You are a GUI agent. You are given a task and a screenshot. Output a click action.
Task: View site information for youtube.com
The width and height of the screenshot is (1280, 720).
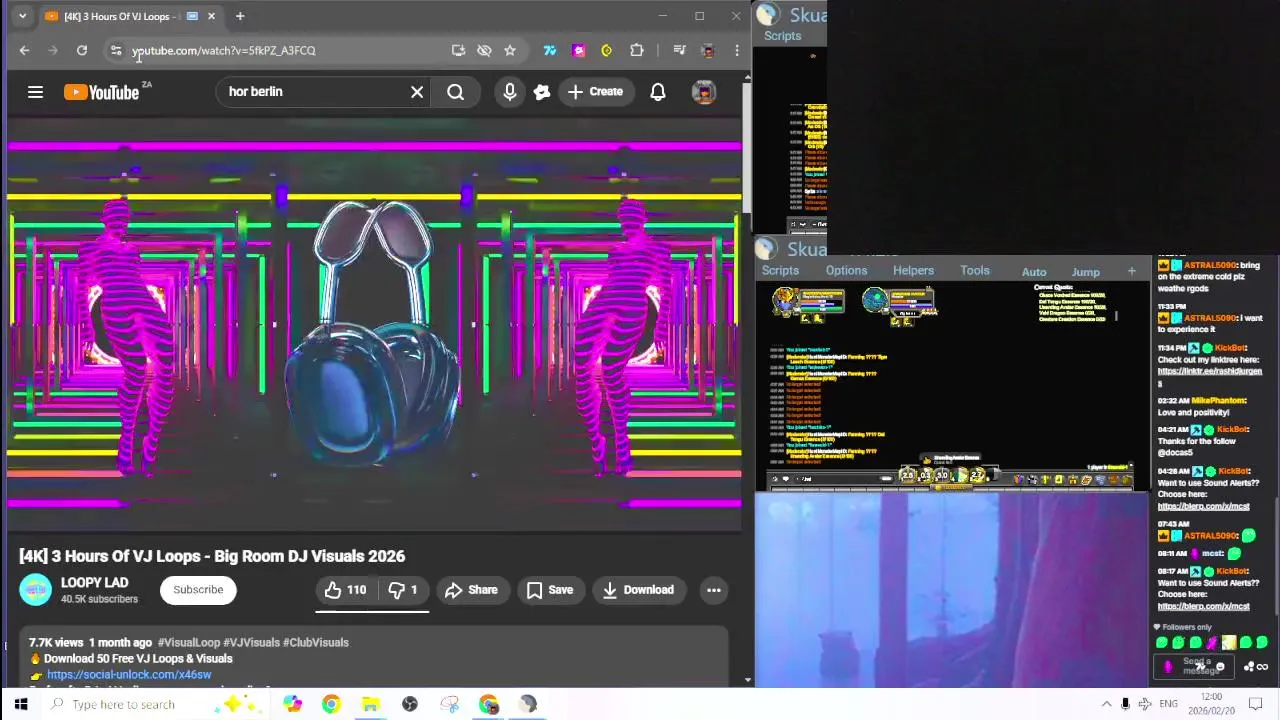tap(116, 50)
